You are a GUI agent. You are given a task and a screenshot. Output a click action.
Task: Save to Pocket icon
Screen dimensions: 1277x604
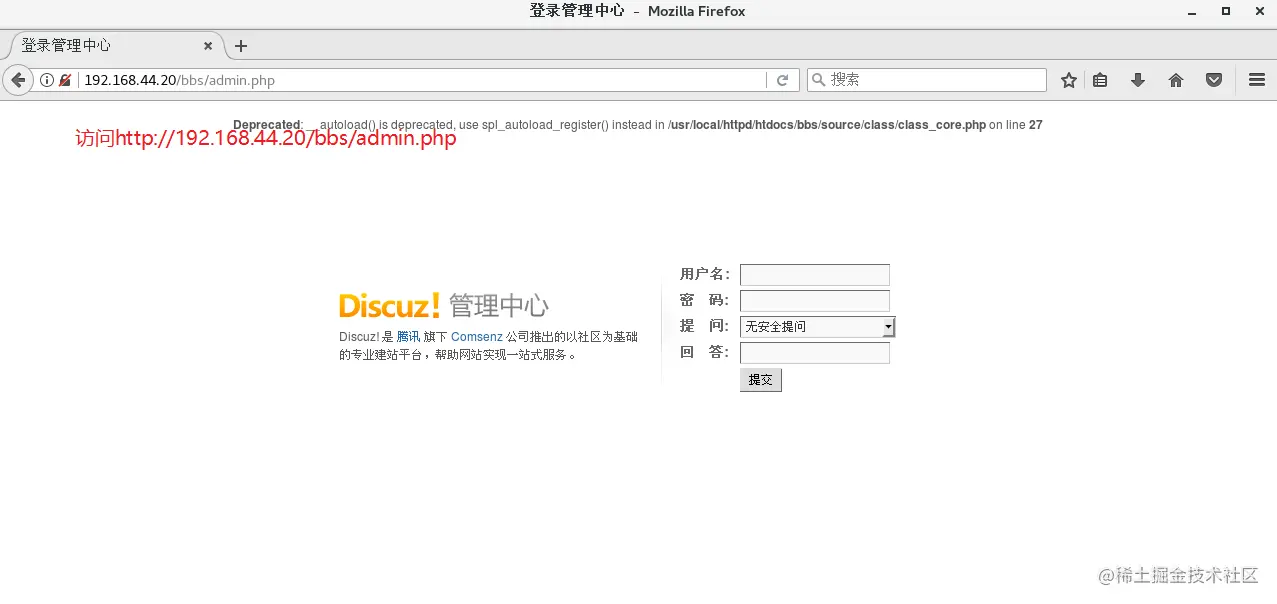click(x=1214, y=80)
